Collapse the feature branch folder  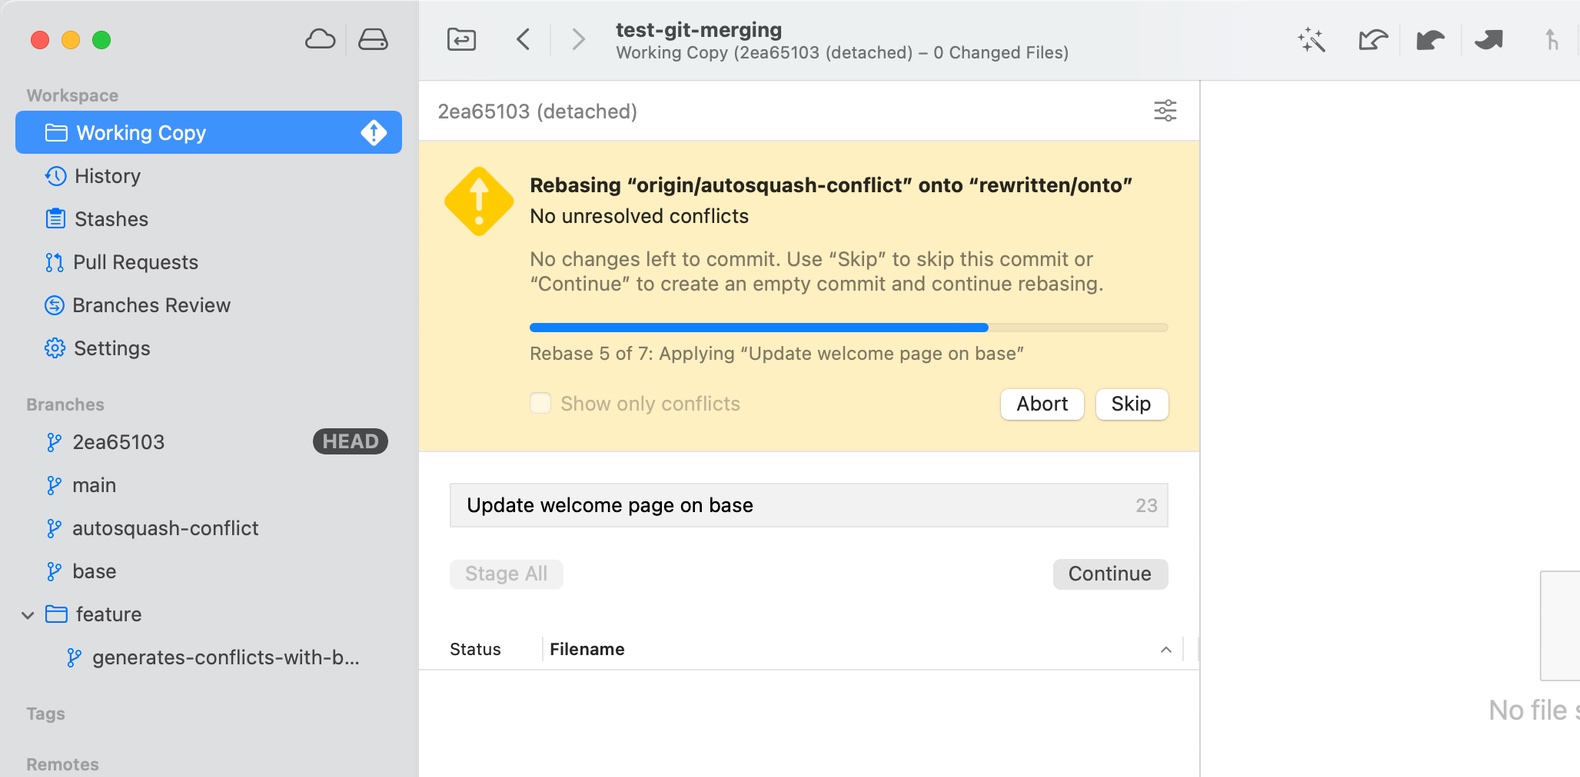[28, 615]
